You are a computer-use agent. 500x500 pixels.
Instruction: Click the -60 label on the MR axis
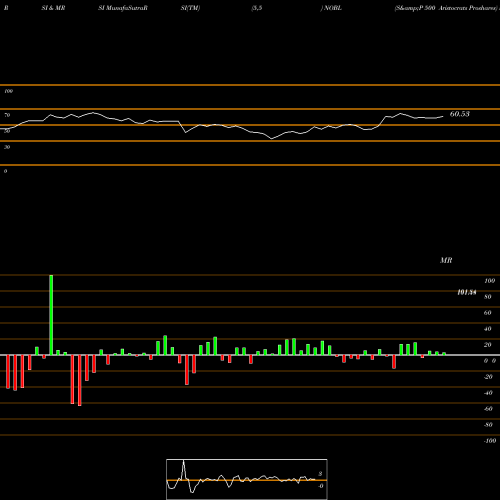[488, 409]
